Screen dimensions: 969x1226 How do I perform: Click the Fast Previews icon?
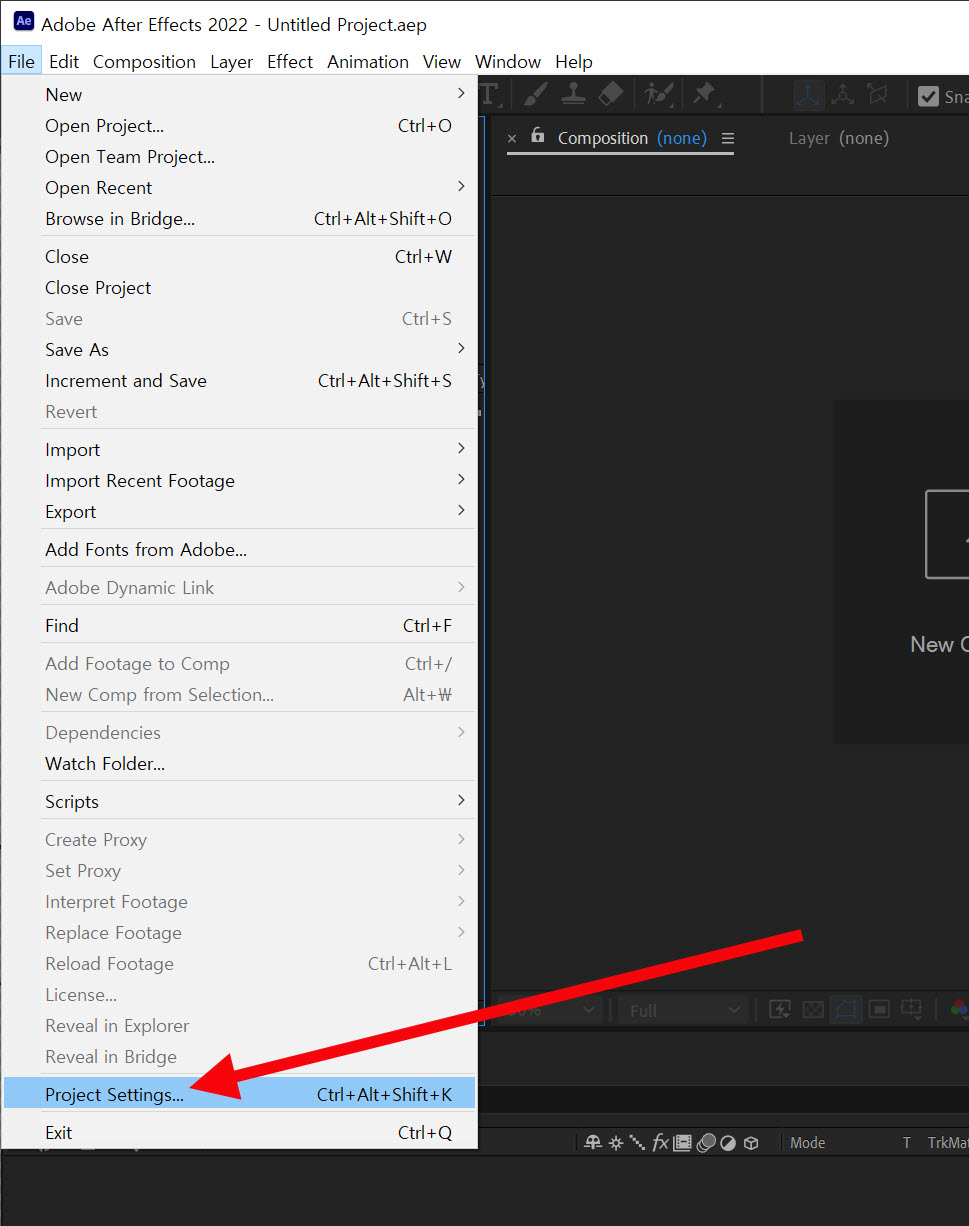click(x=780, y=1009)
